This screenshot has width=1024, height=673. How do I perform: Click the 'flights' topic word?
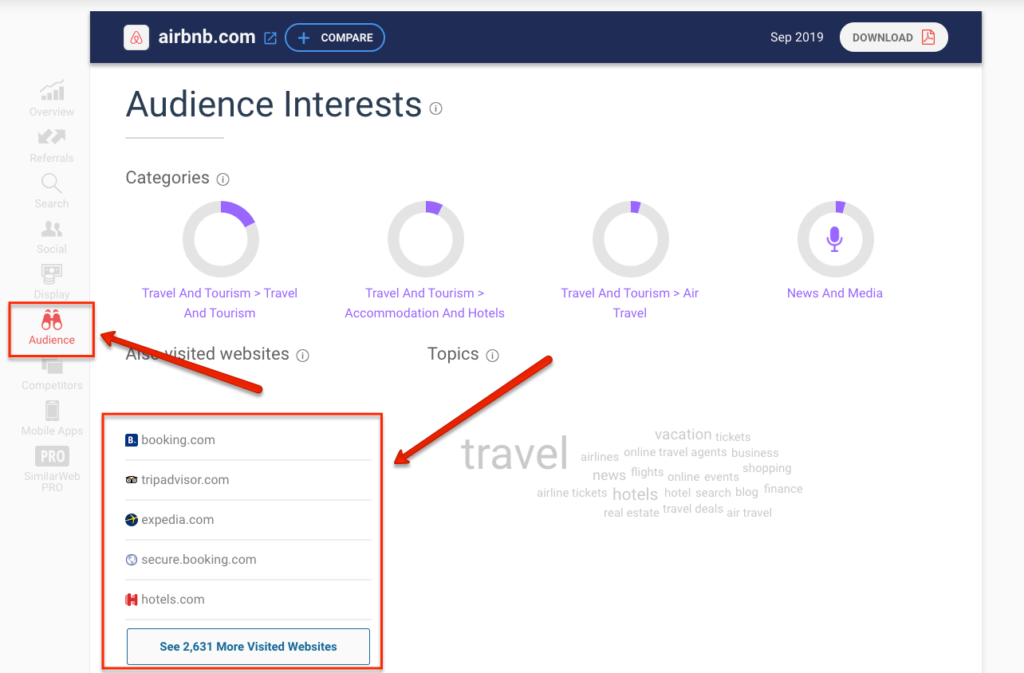647,472
